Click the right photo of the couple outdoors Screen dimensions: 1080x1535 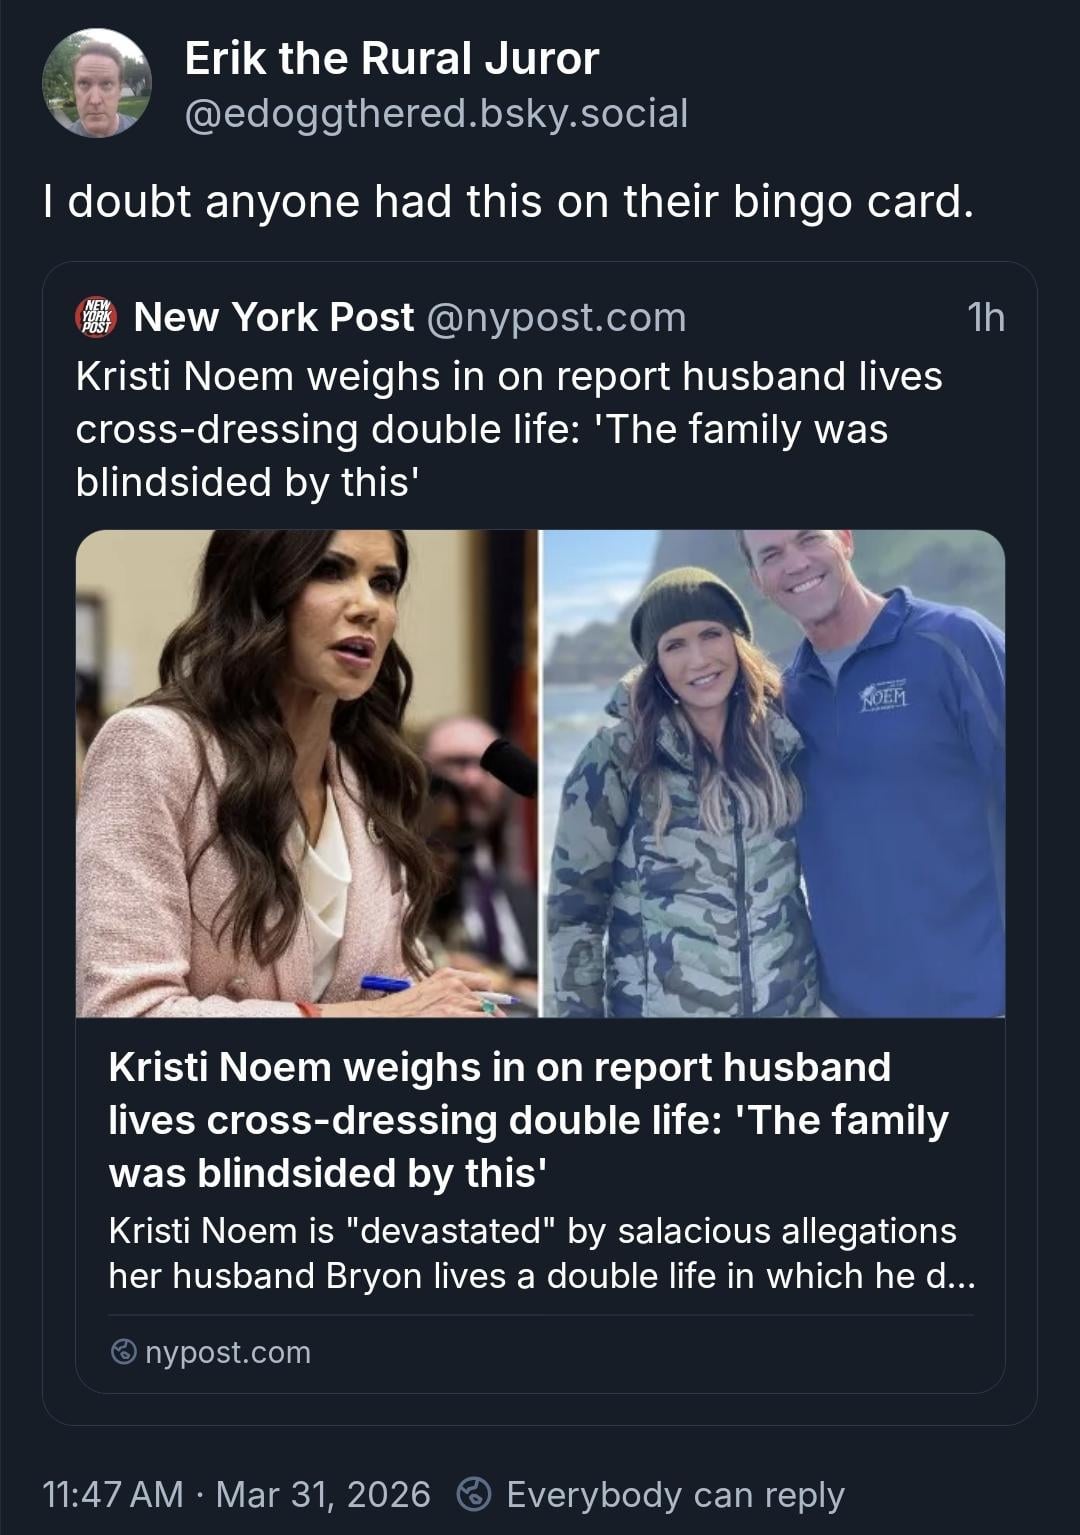pyautogui.click(x=773, y=773)
